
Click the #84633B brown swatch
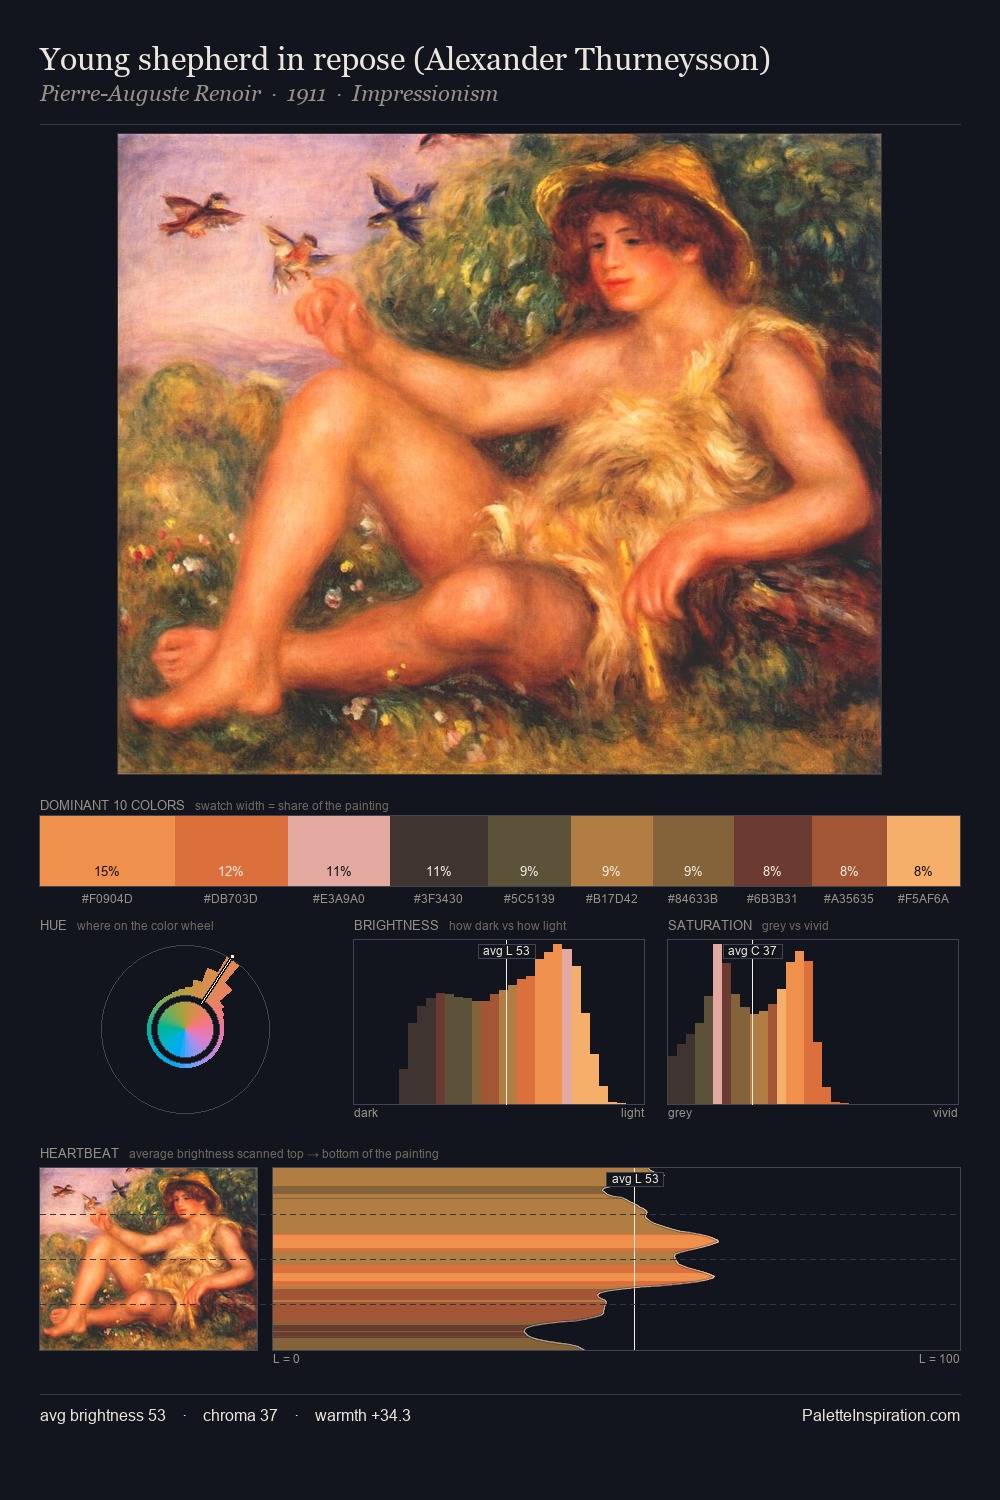693,851
